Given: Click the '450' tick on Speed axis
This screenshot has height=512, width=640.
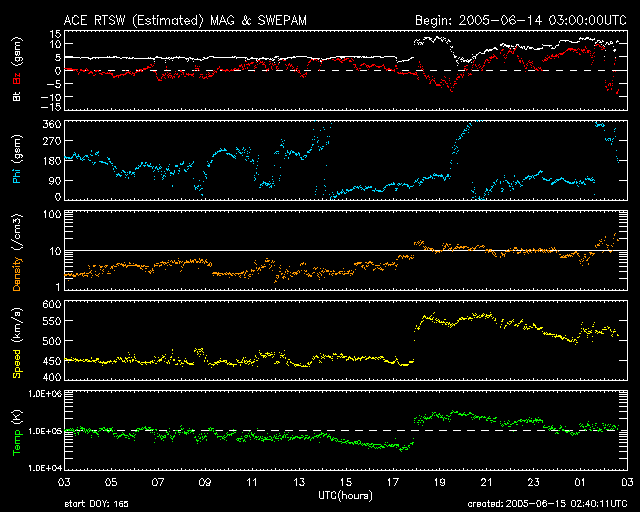Looking at the screenshot, I should (x=52, y=361).
